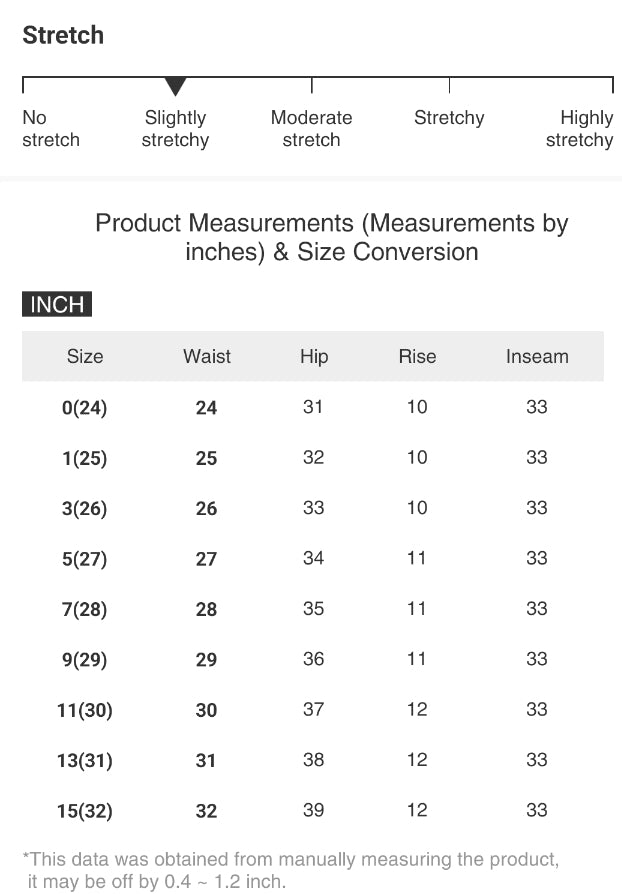Click the Size column header
Screen dimensions: 622x894
click(85, 356)
